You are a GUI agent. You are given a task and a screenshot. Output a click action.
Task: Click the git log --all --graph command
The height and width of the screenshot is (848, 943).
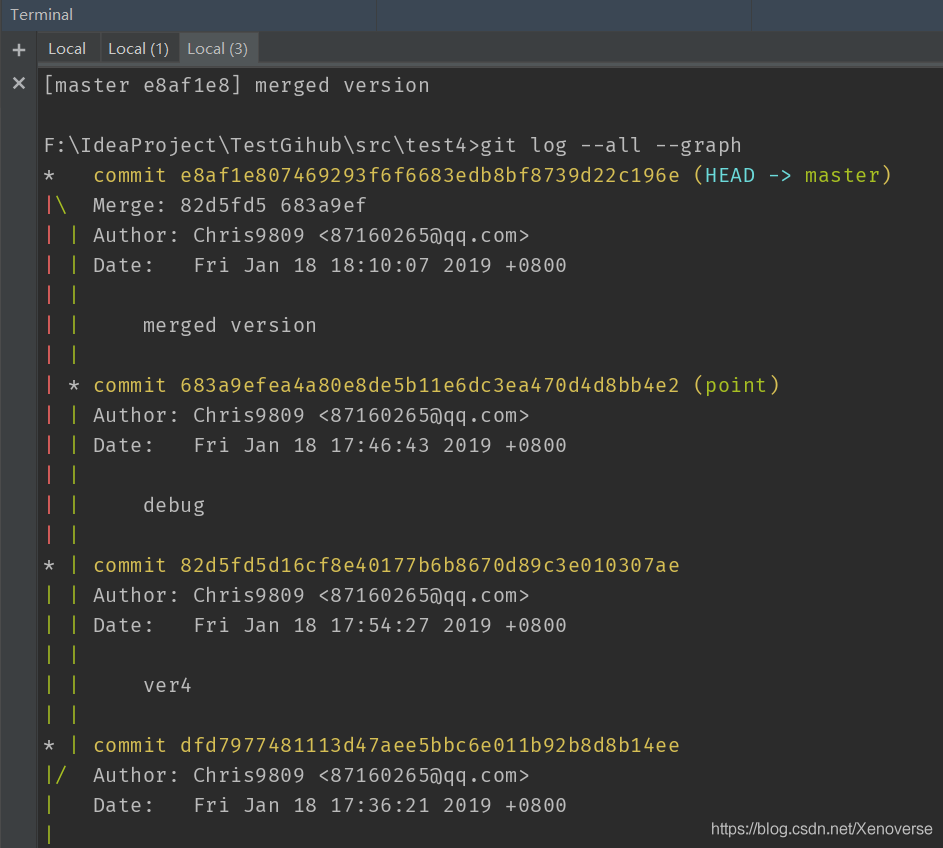tap(611, 146)
